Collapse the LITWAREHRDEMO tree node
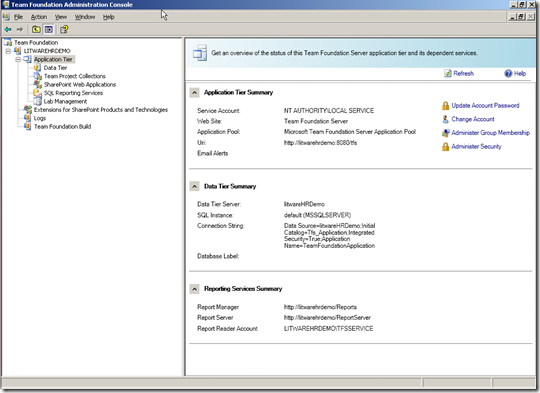Screen dimensions: 540x393 pos(8,51)
